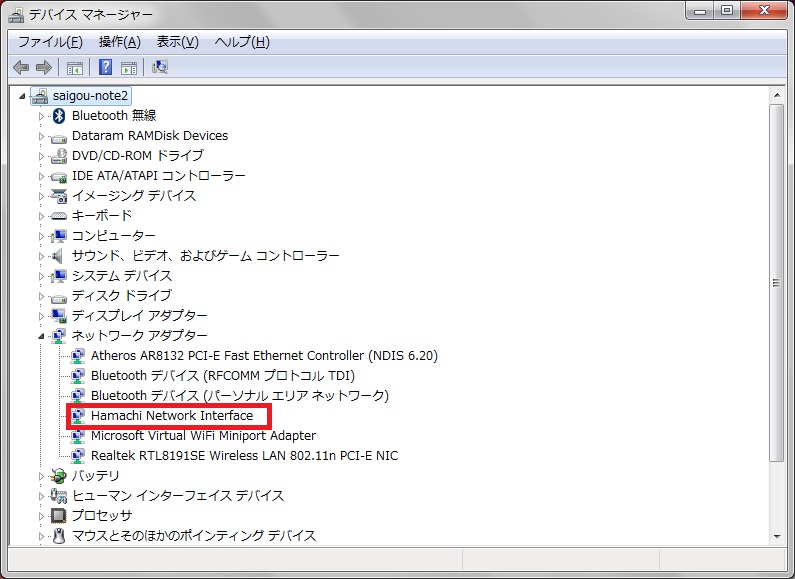Click the Back arrow toolbar icon
Screen dimensions: 795x579
coord(21,67)
